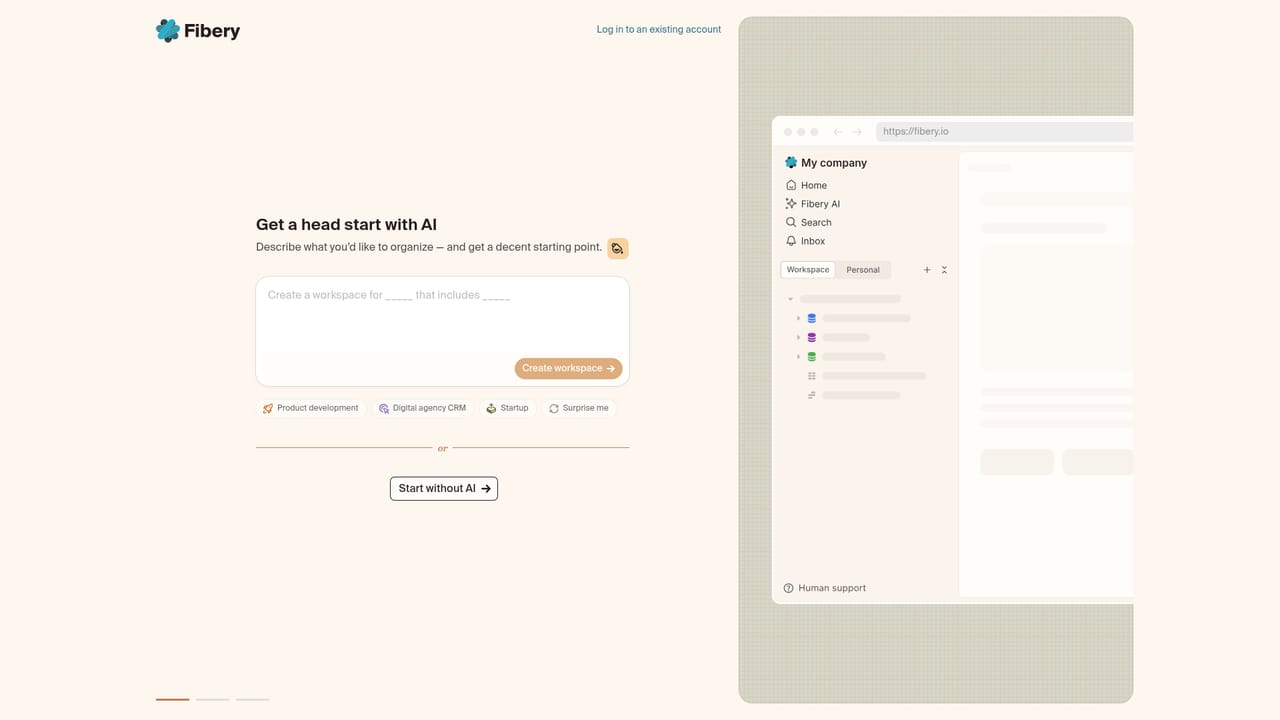Screen dimensions: 1280x720
Task: Click the second onboarding progress step indicator
Action: 212,699
